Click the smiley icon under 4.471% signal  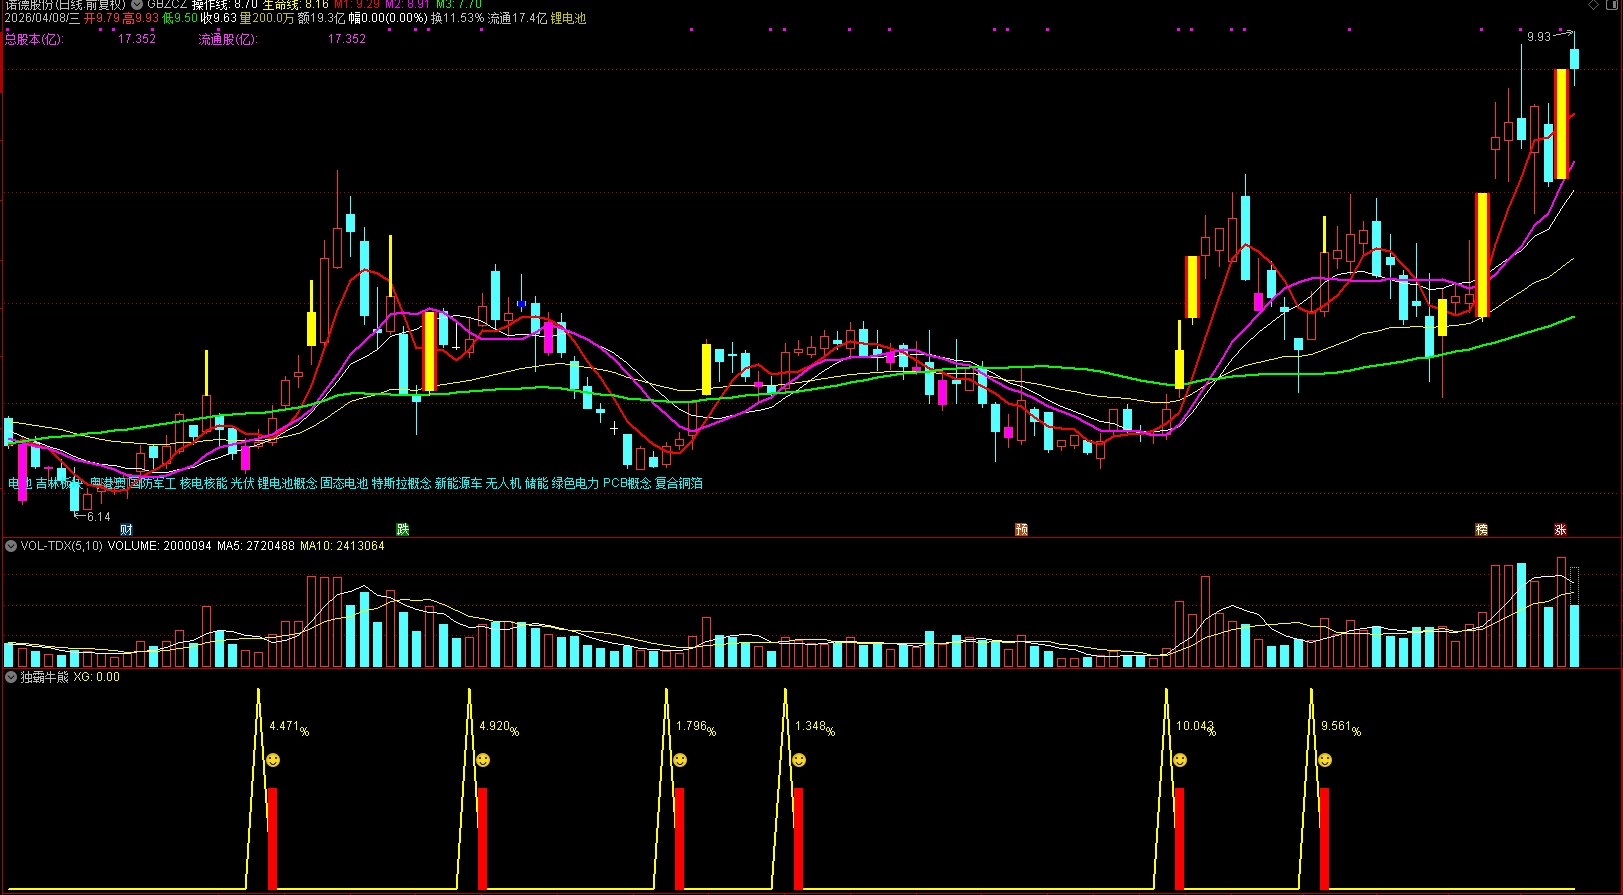(273, 761)
